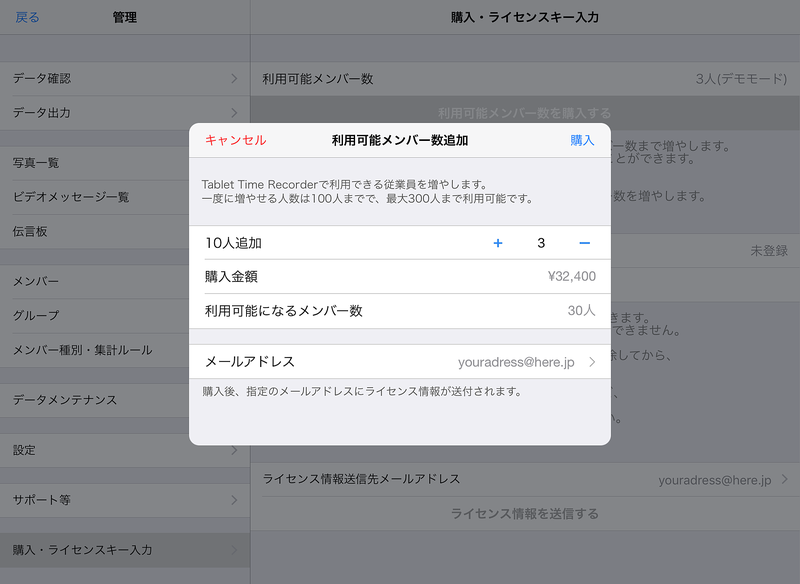Tap the plus icon to add members
The height and width of the screenshot is (584, 800).
498,243
